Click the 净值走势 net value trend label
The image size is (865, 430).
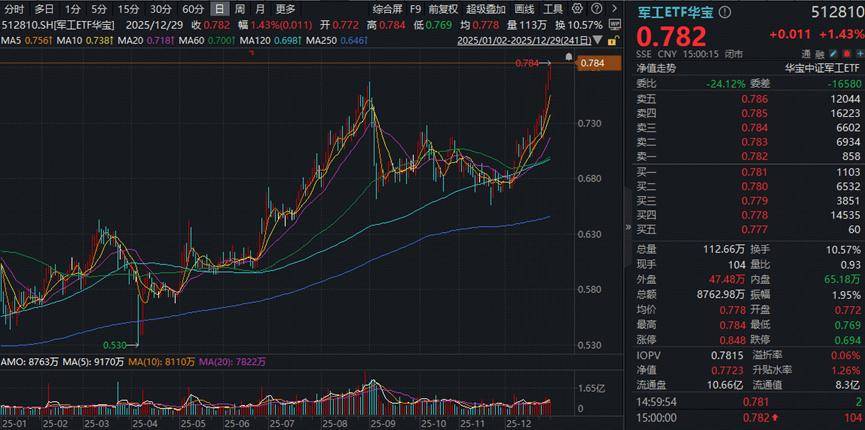click(660, 68)
